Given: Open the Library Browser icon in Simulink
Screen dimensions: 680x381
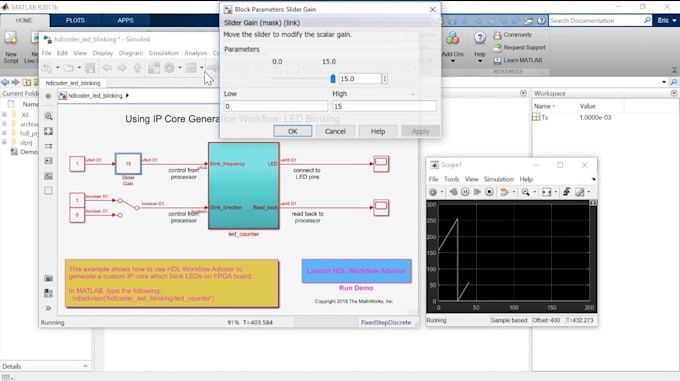Looking at the screenshot, I should [154, 68].
